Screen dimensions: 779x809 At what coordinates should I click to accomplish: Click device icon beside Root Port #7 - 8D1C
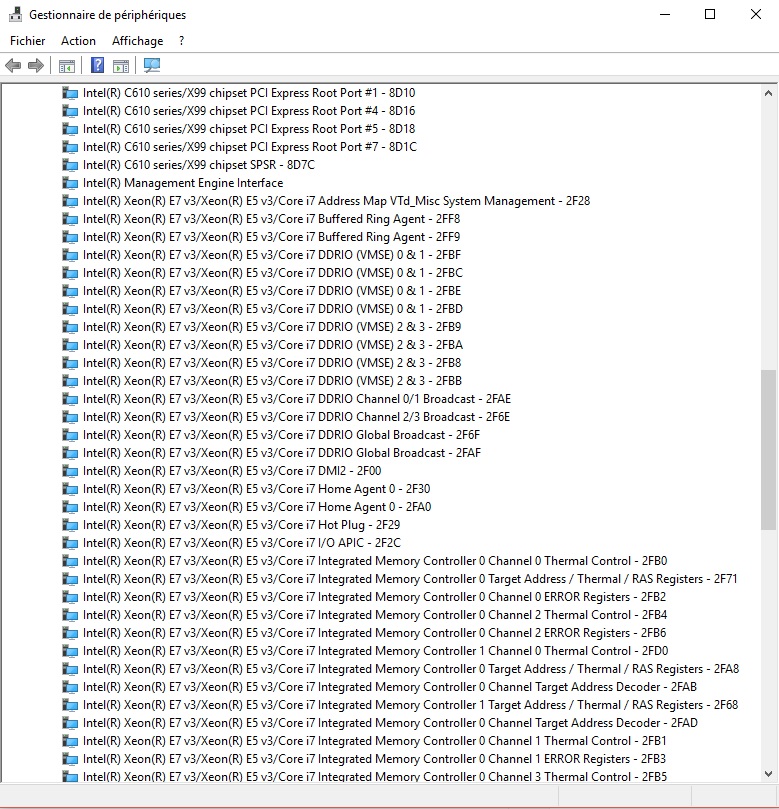pos(70,147)
